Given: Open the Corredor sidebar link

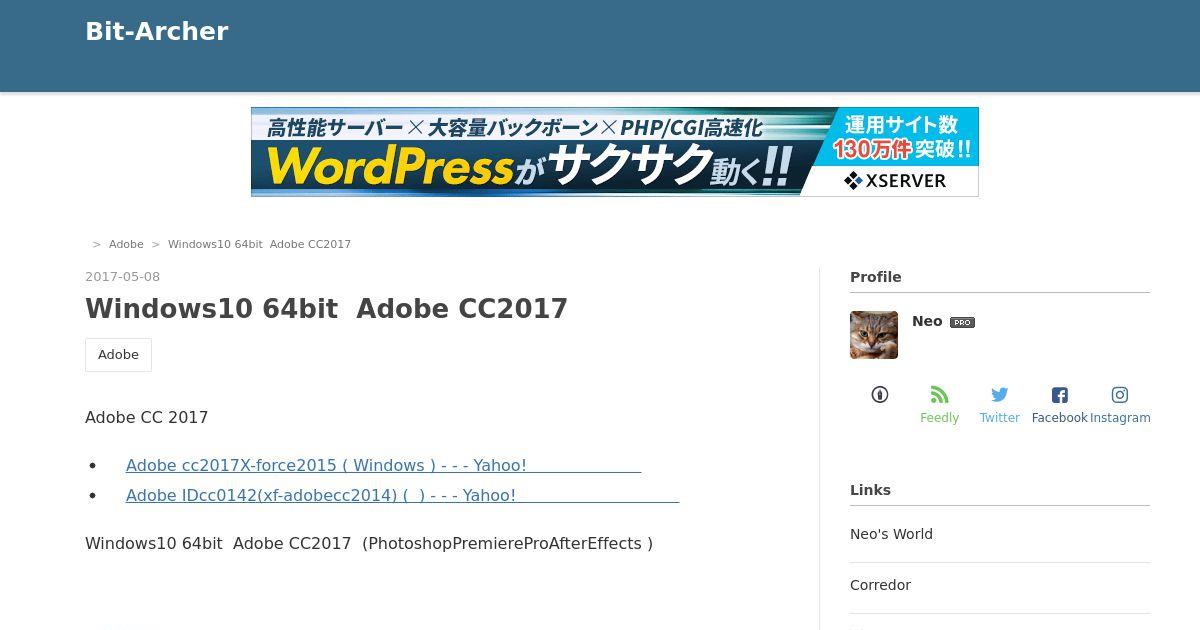Looking at the screenshot, I should (x=880, y=585).
